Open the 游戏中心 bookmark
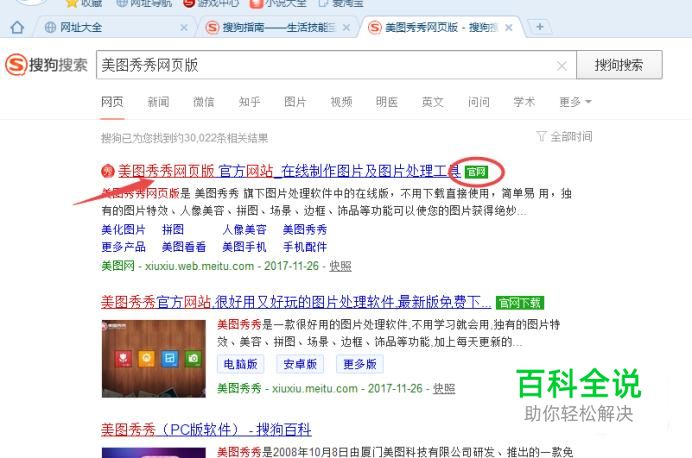The image size is (692, 458). 211,3
